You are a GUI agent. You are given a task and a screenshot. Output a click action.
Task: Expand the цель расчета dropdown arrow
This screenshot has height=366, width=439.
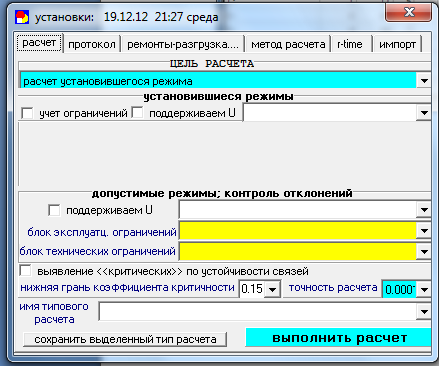[x=424, y=81]
